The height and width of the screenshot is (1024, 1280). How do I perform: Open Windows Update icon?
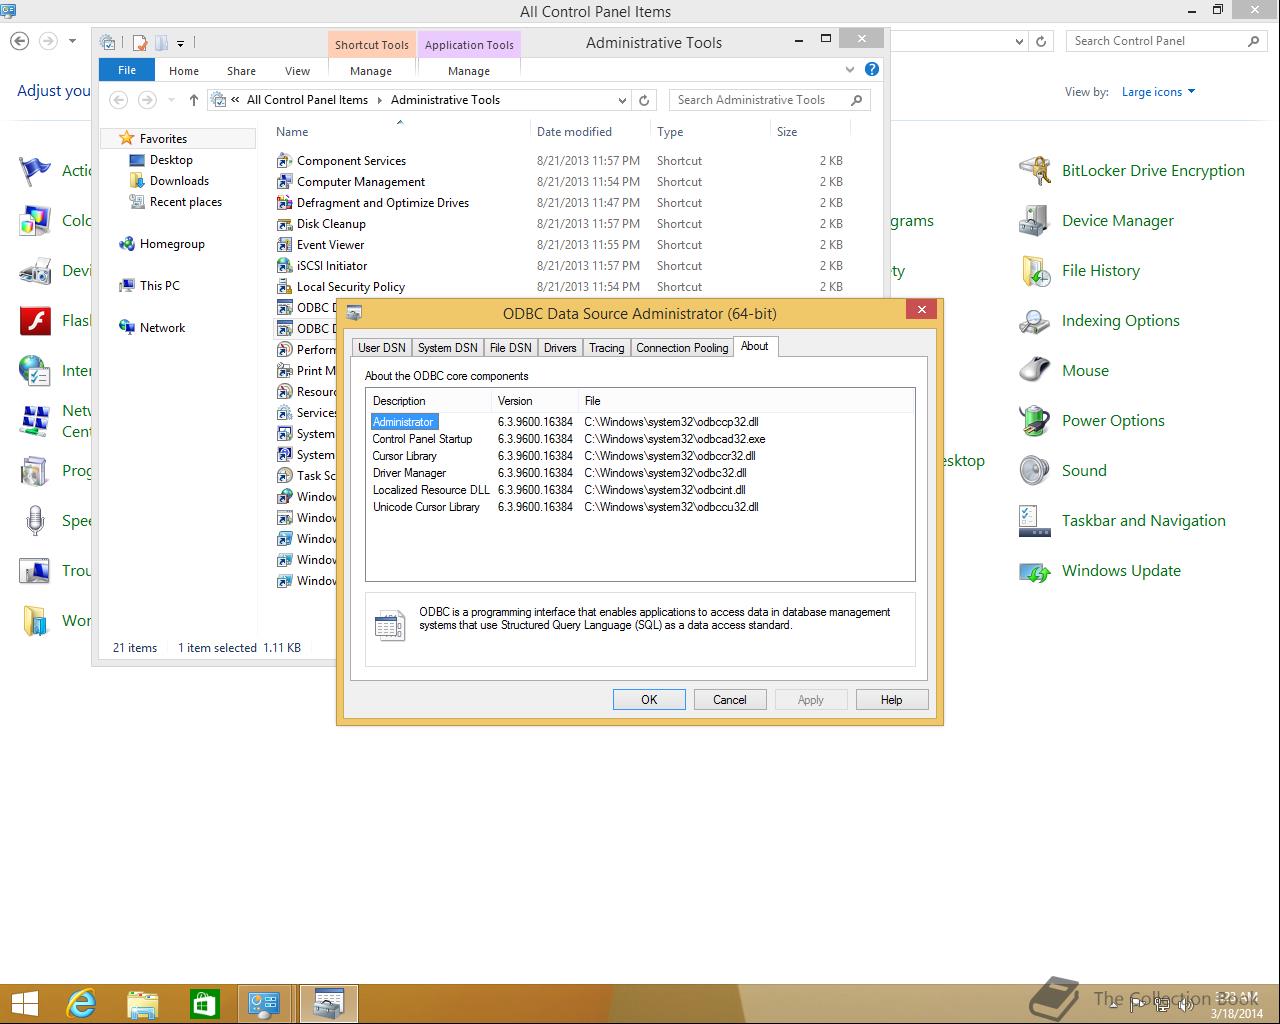[x=1035, y=571]
